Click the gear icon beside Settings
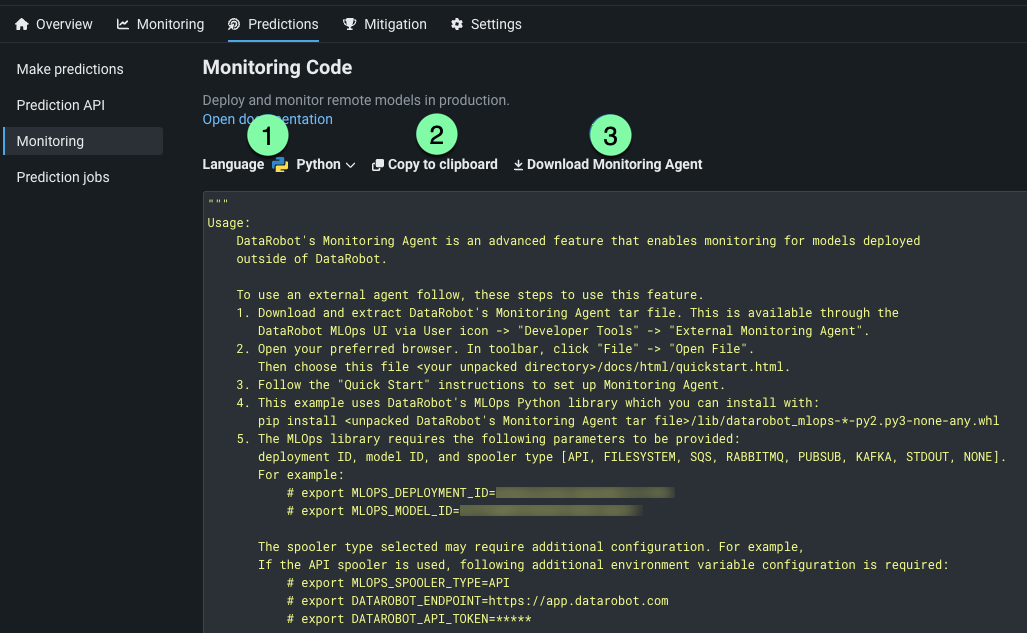1027x633 pixels. point(457,24)
